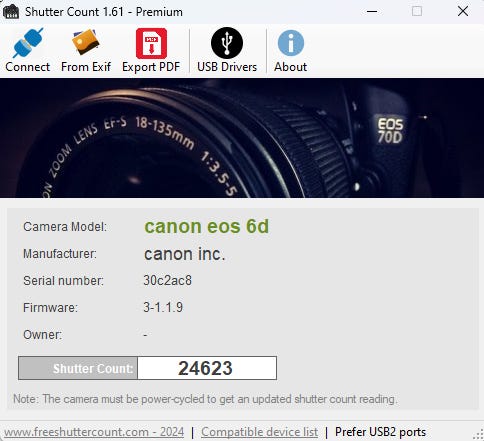
Task: Click the Canon 70D camera banner image
Action: (242, 138)
